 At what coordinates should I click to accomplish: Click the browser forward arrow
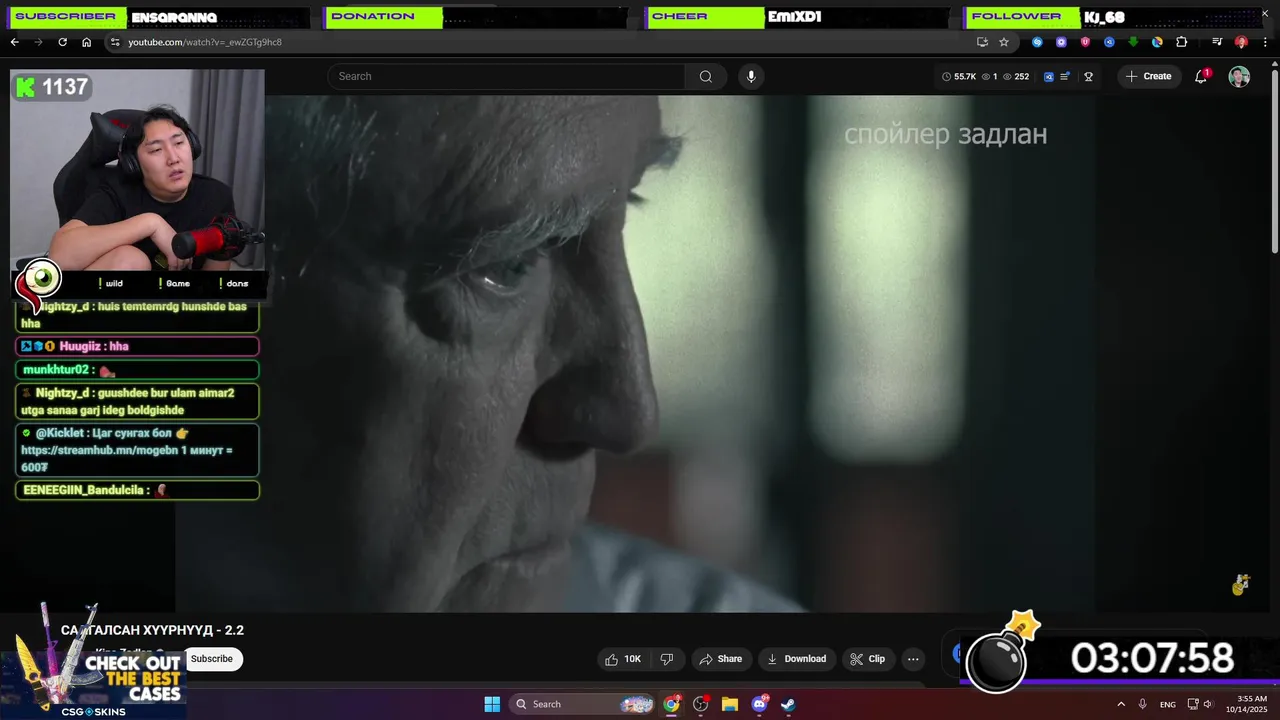coord(38,42)
